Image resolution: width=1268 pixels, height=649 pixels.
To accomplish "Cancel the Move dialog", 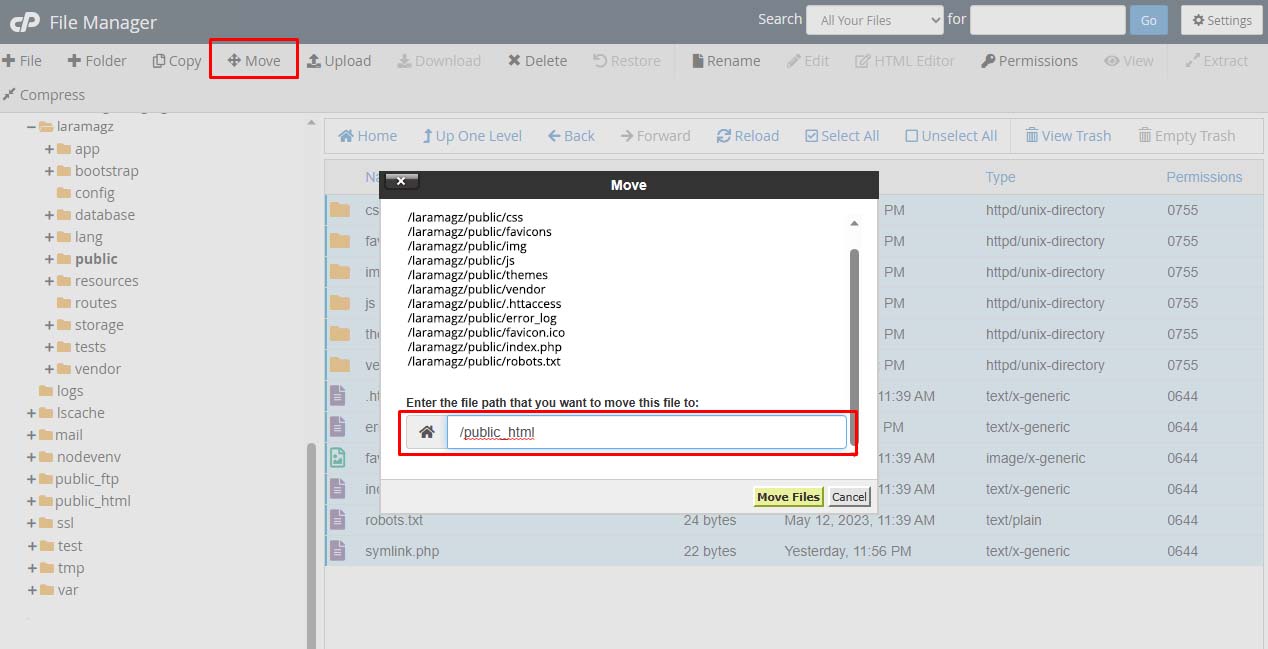I will pos(849,497).
